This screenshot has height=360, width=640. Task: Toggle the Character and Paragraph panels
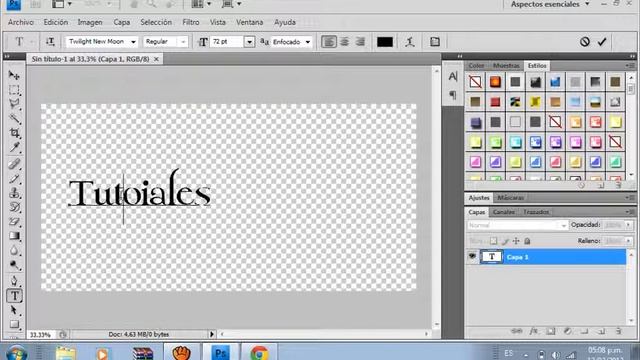435,42
